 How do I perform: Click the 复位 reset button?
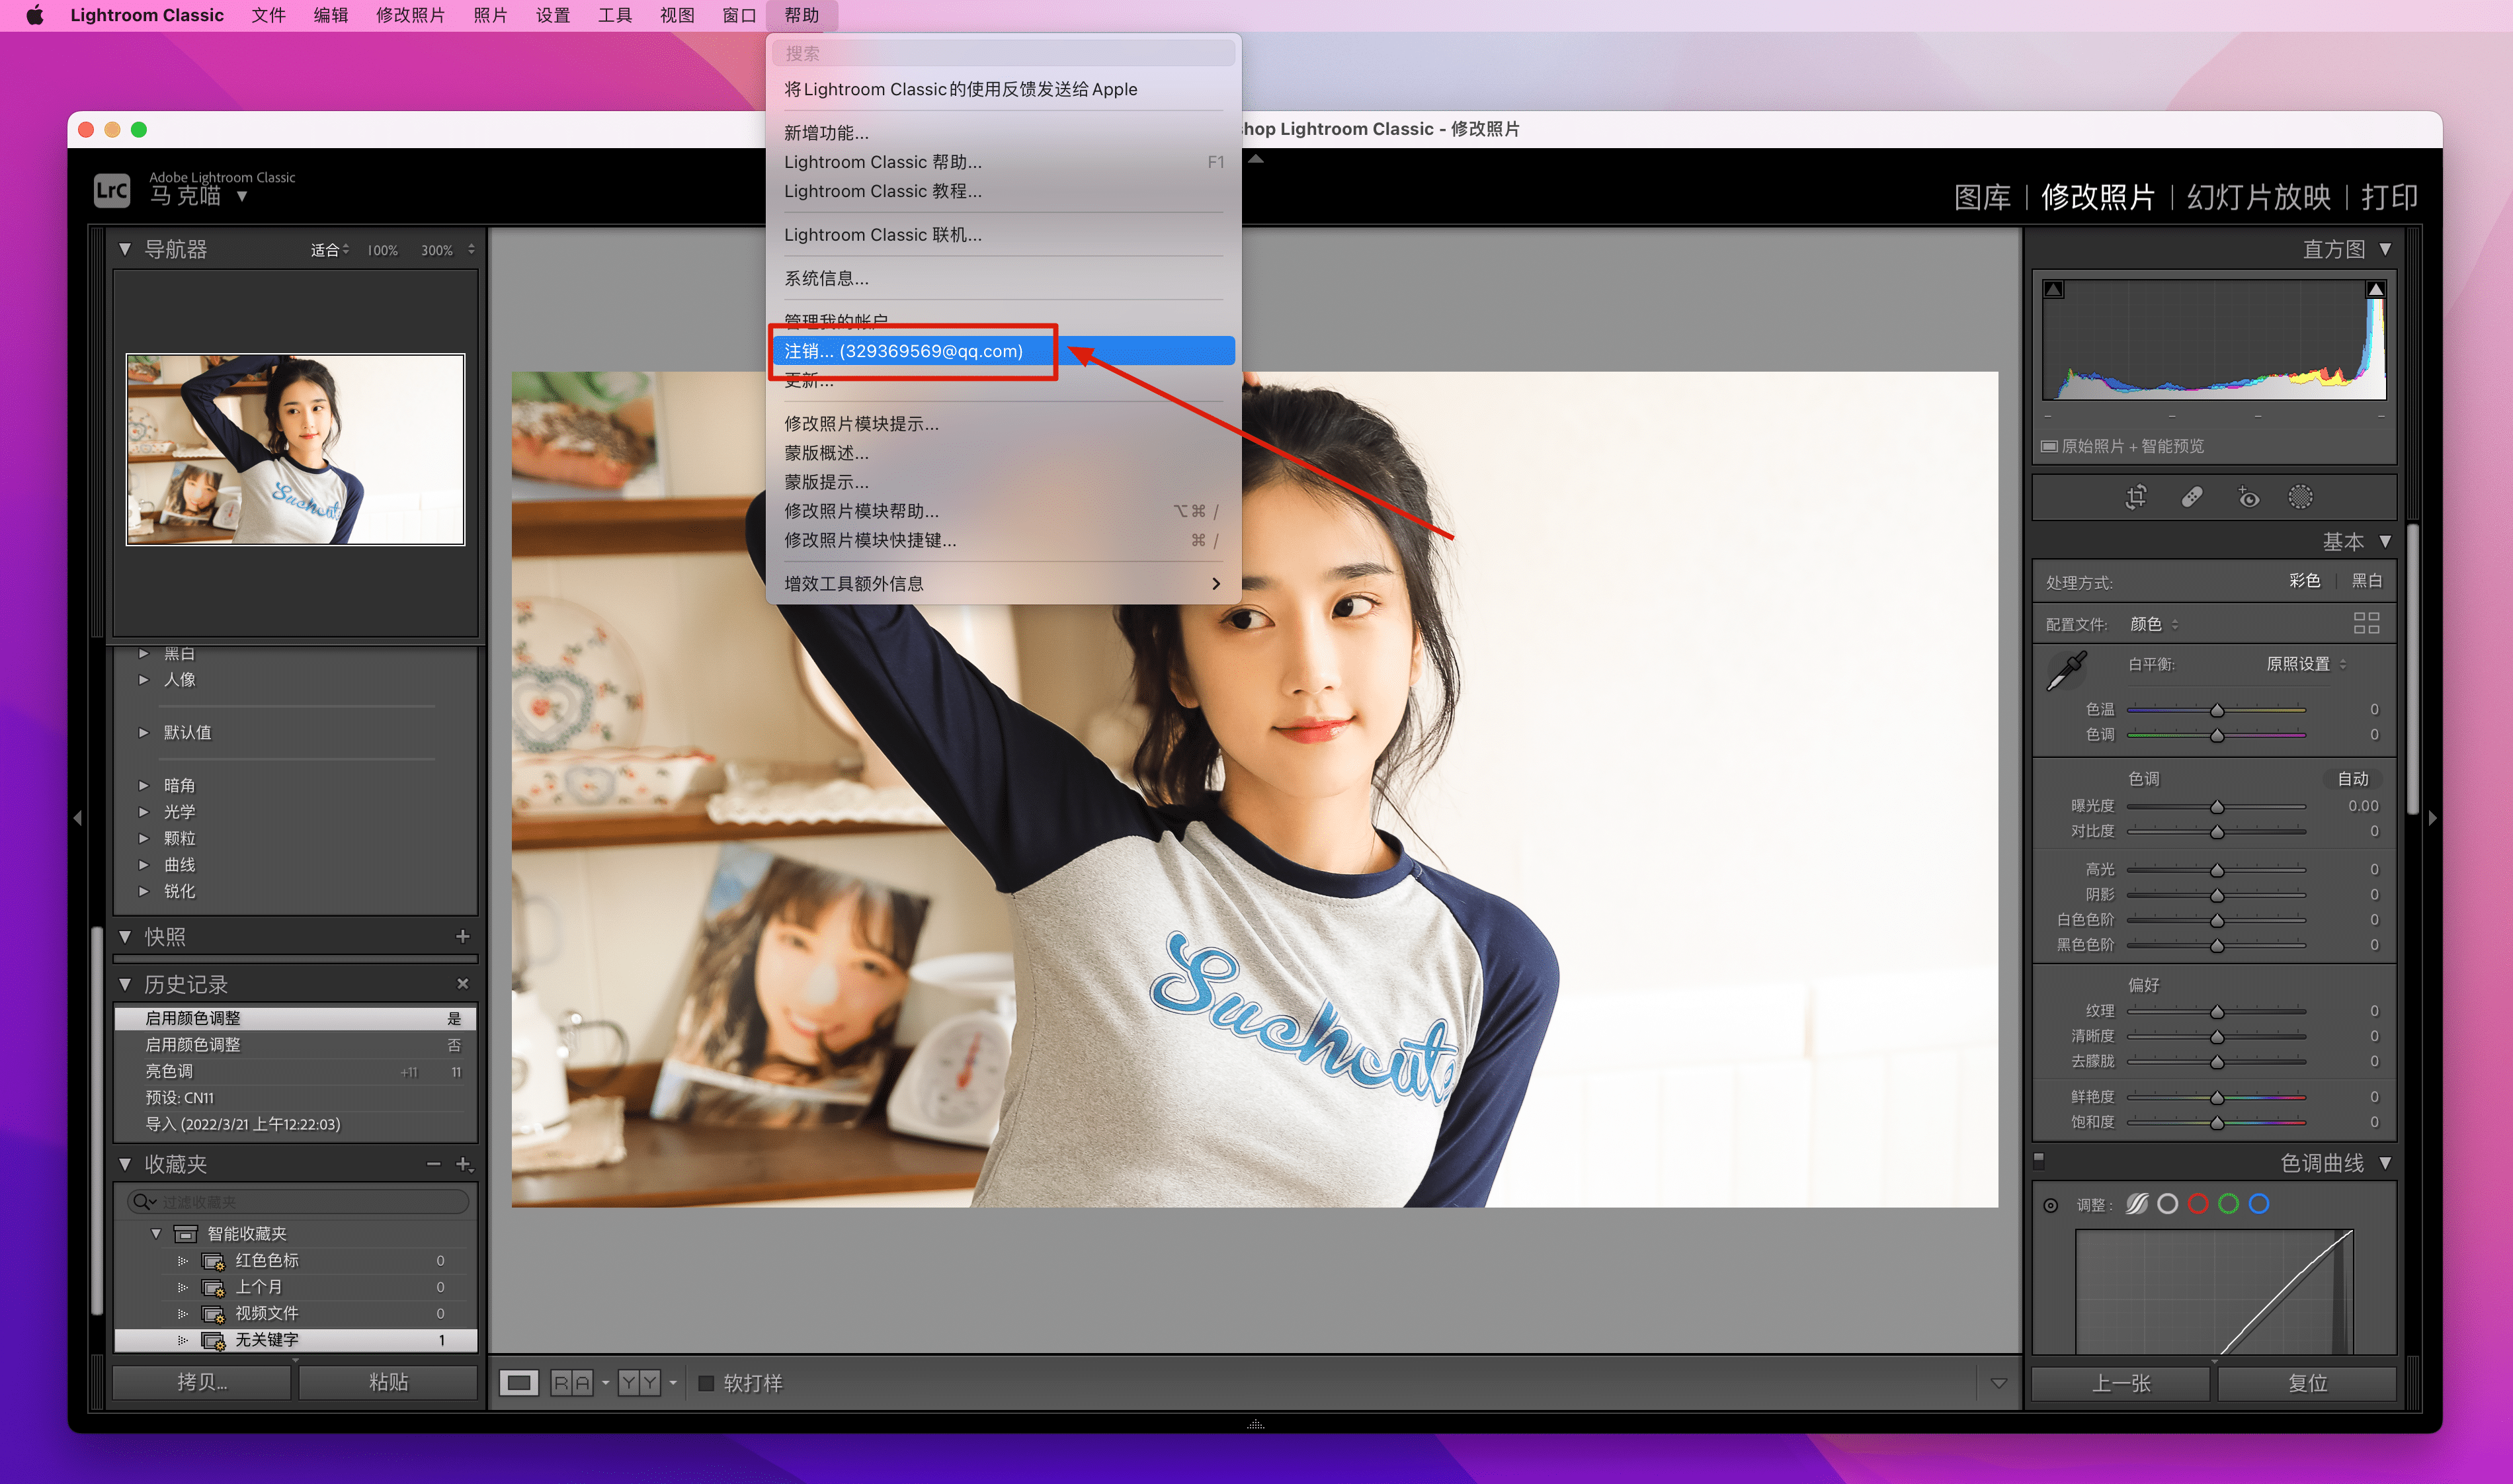[2307, 1383]
